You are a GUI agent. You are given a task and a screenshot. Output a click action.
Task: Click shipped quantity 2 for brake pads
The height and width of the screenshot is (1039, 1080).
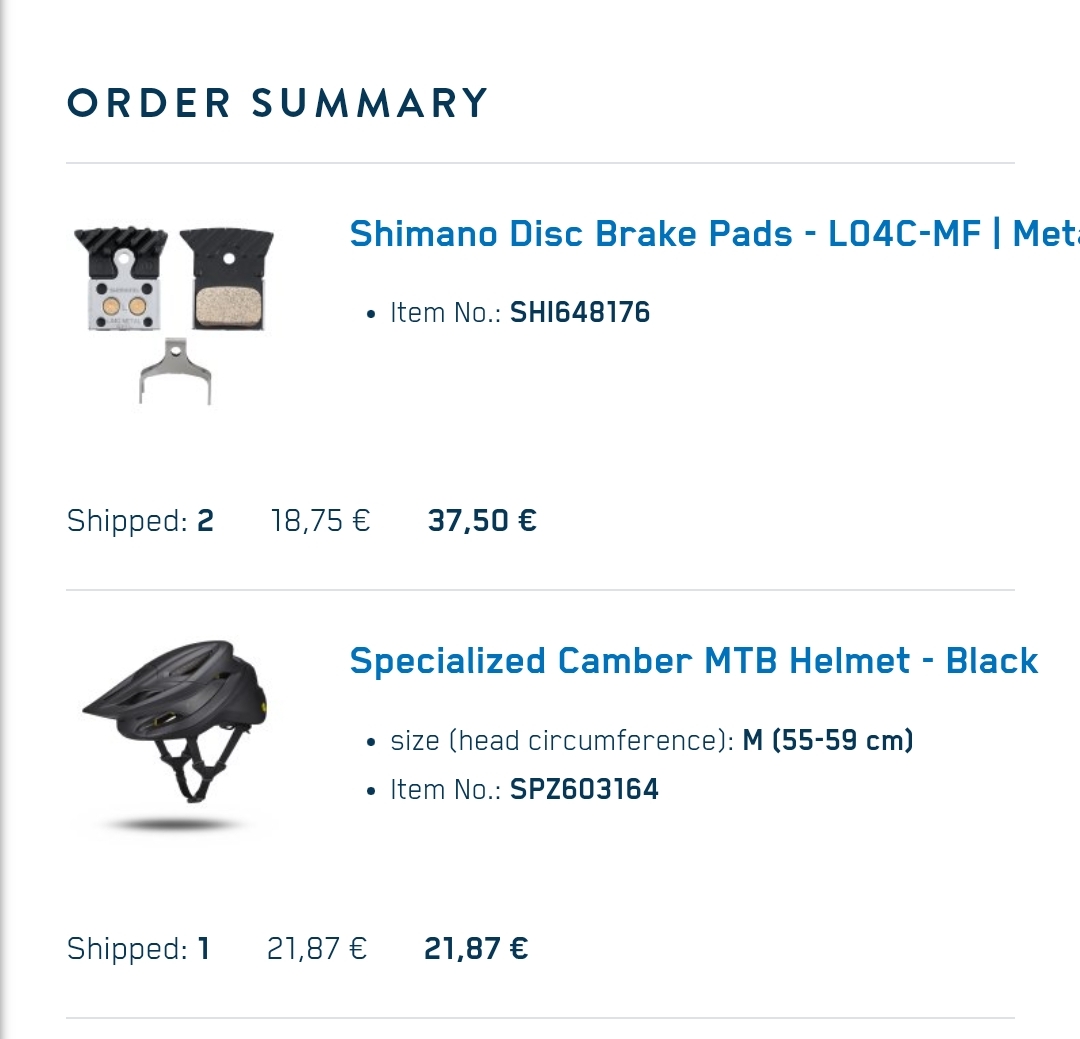click(x=205, y=521)
